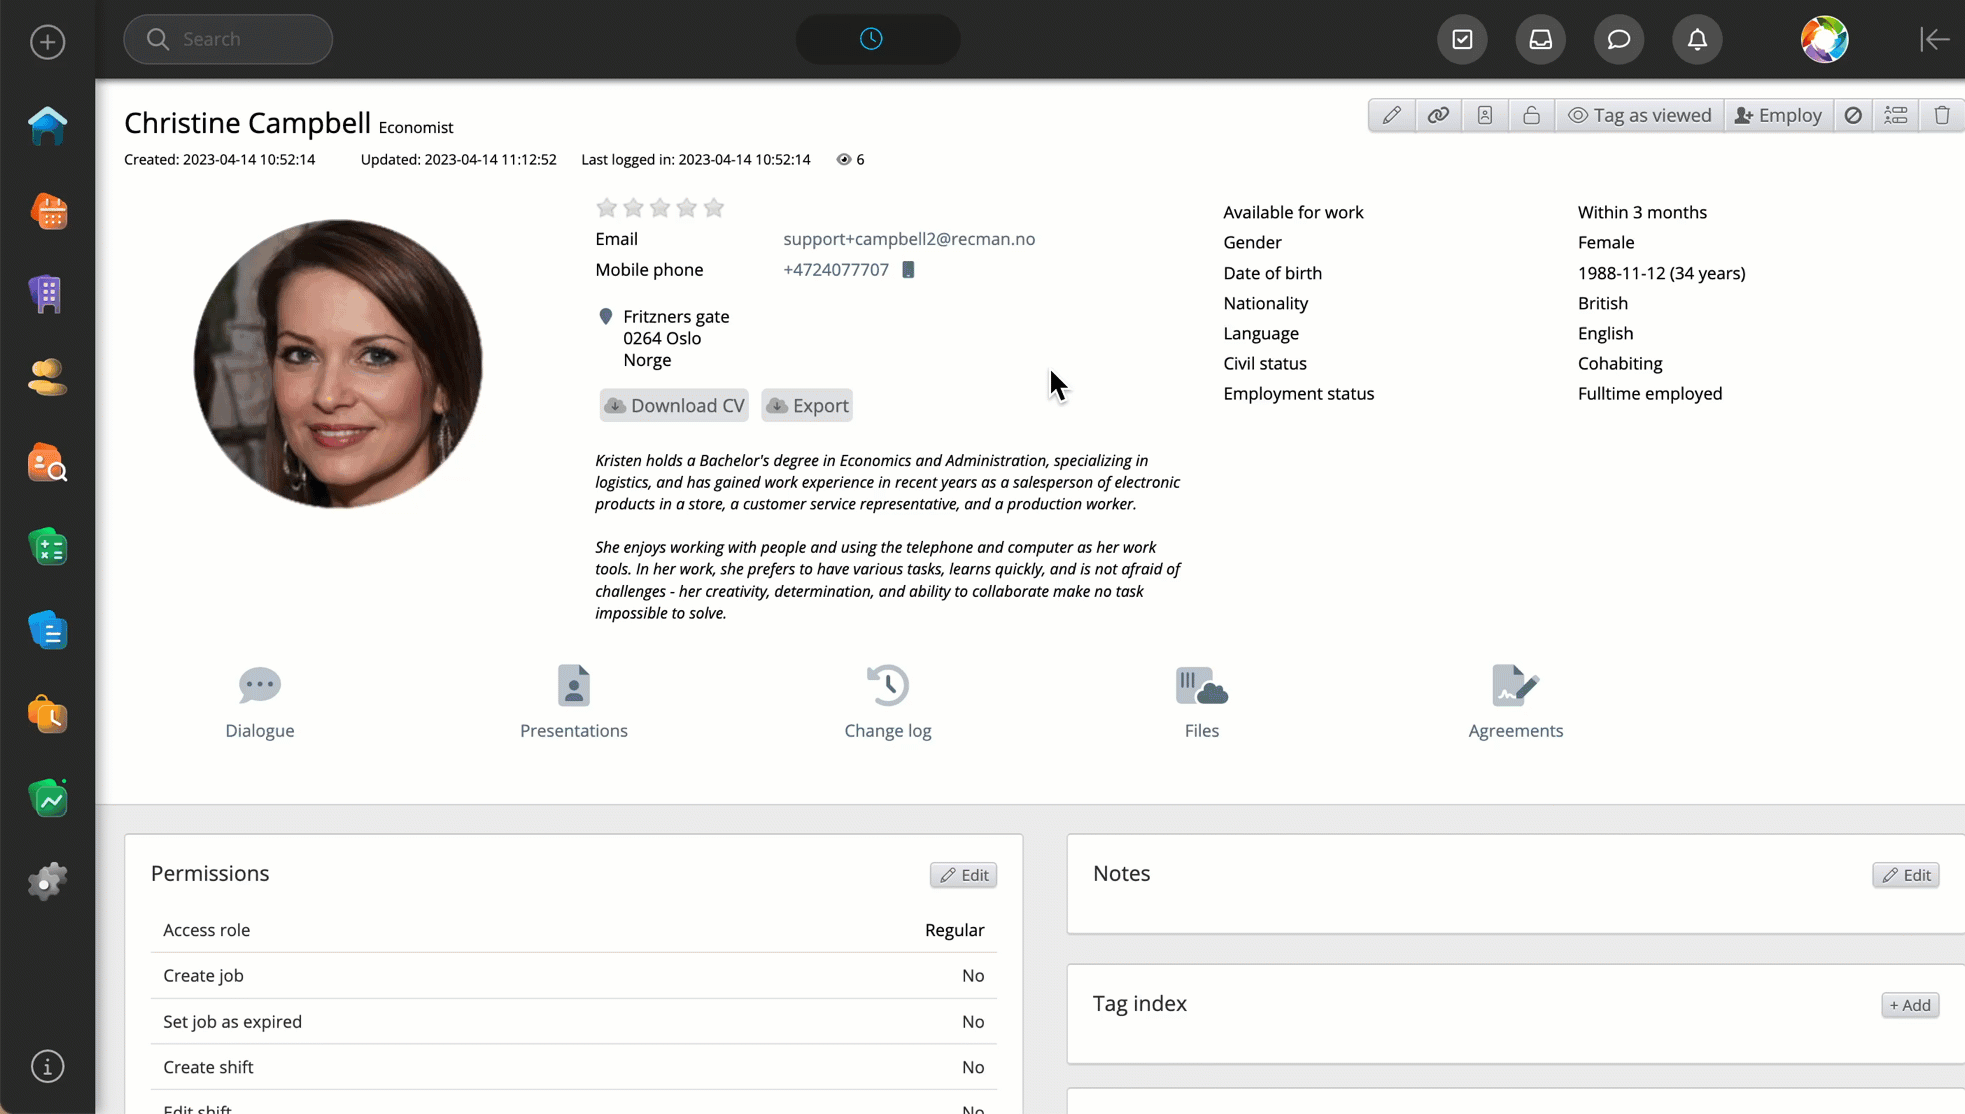
Task: Click the trash delete icon in toolbar
Action: [1941, 115]
